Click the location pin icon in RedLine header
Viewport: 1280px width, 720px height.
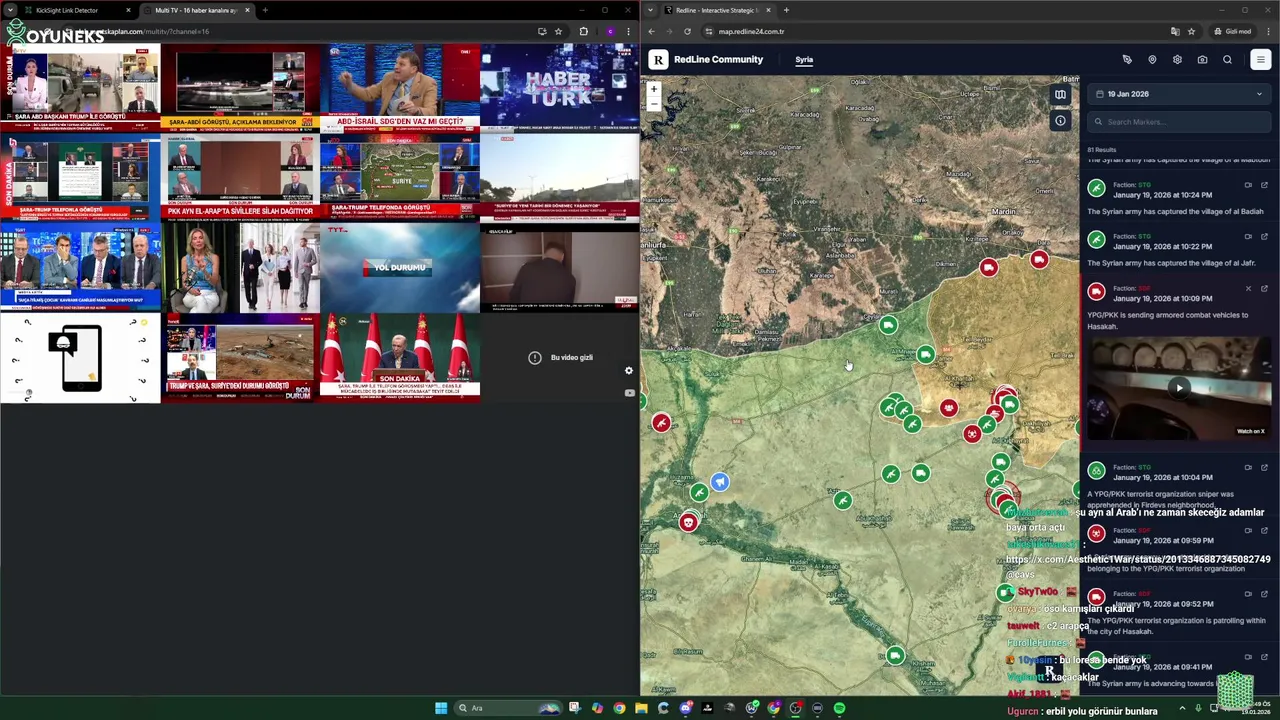(1152, 60)
